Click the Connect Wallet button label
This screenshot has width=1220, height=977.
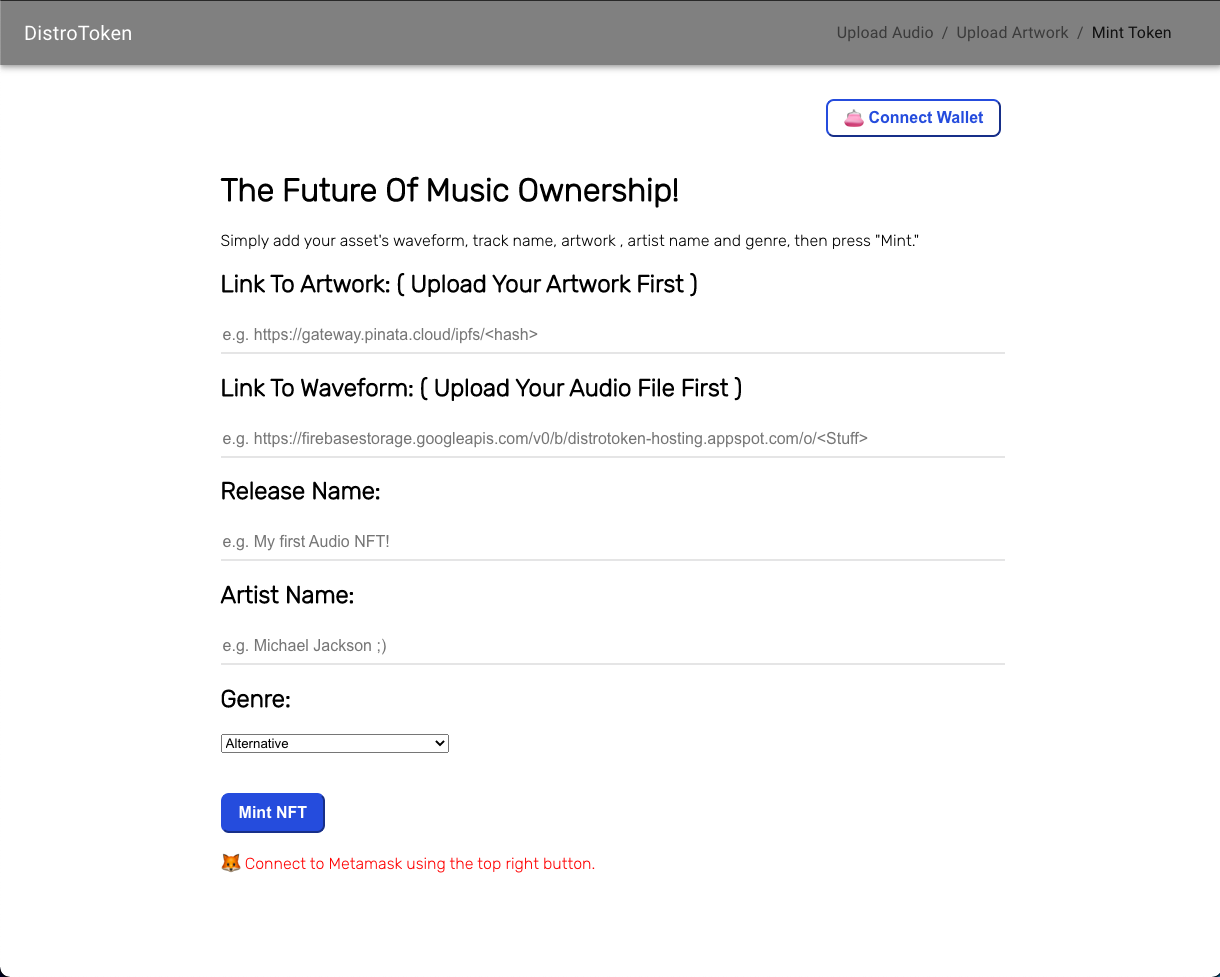pyautogui.click(x=926, y=118)
